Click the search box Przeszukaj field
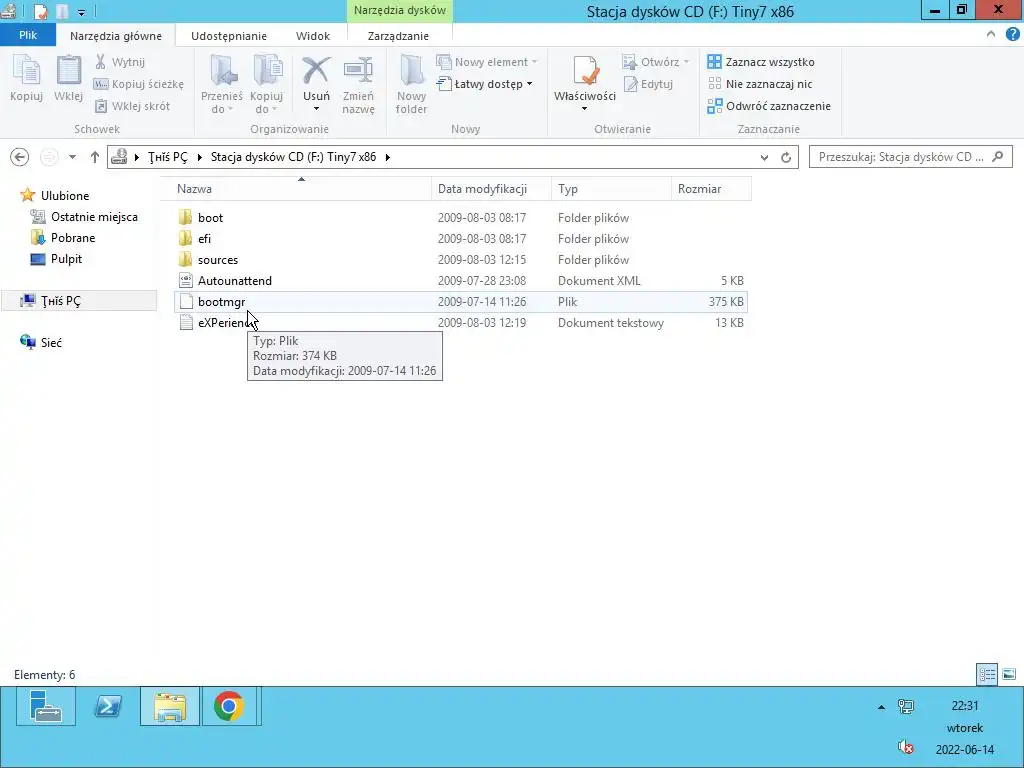 [x=910, y=157]
